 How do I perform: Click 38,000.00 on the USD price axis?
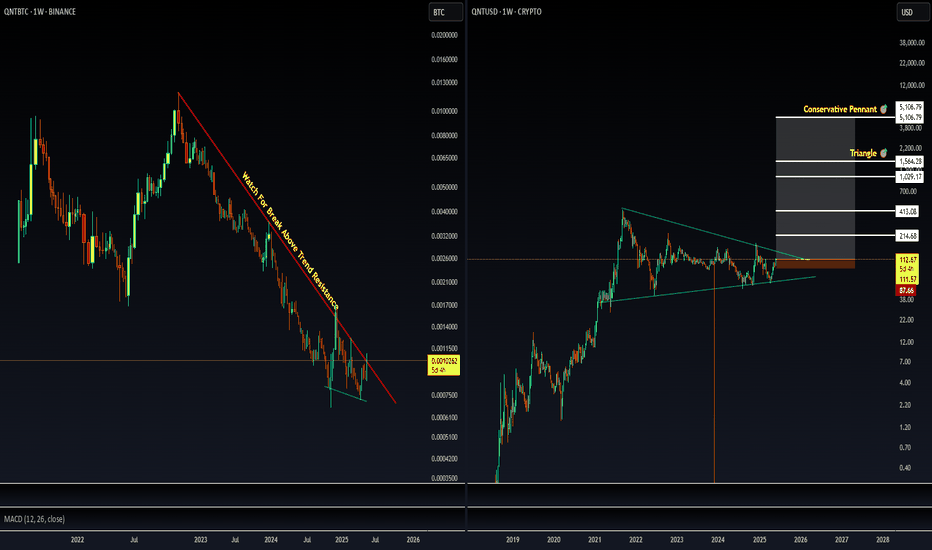tap(912, 42)
